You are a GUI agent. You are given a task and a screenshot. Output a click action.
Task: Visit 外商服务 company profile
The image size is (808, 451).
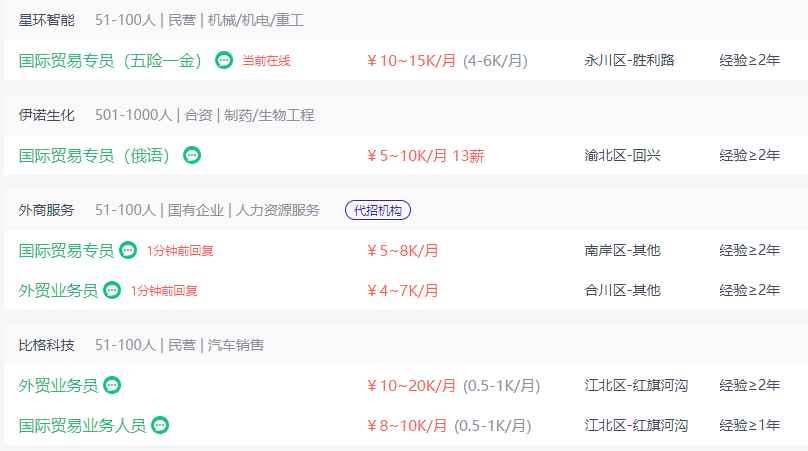pyautogui.click(x=46, y=210)
